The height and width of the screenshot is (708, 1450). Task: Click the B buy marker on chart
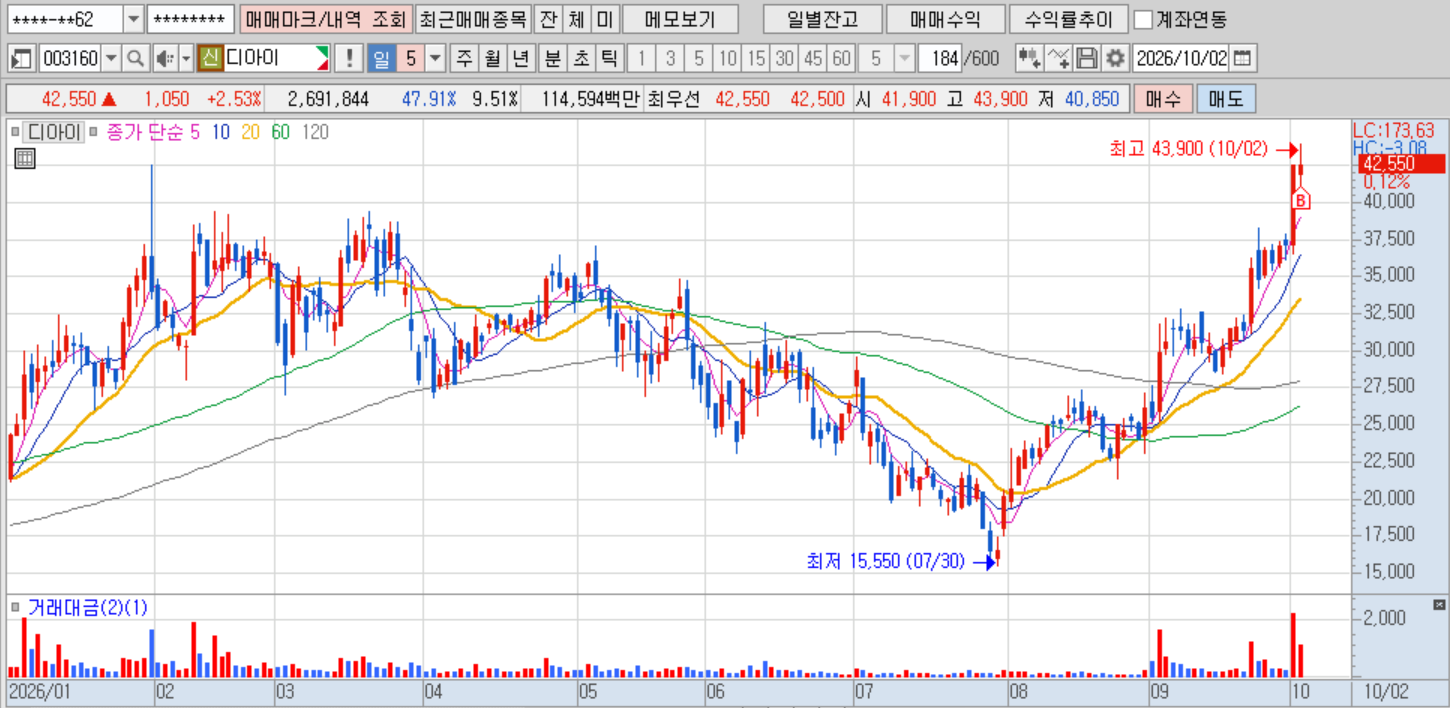(1301, 201)
